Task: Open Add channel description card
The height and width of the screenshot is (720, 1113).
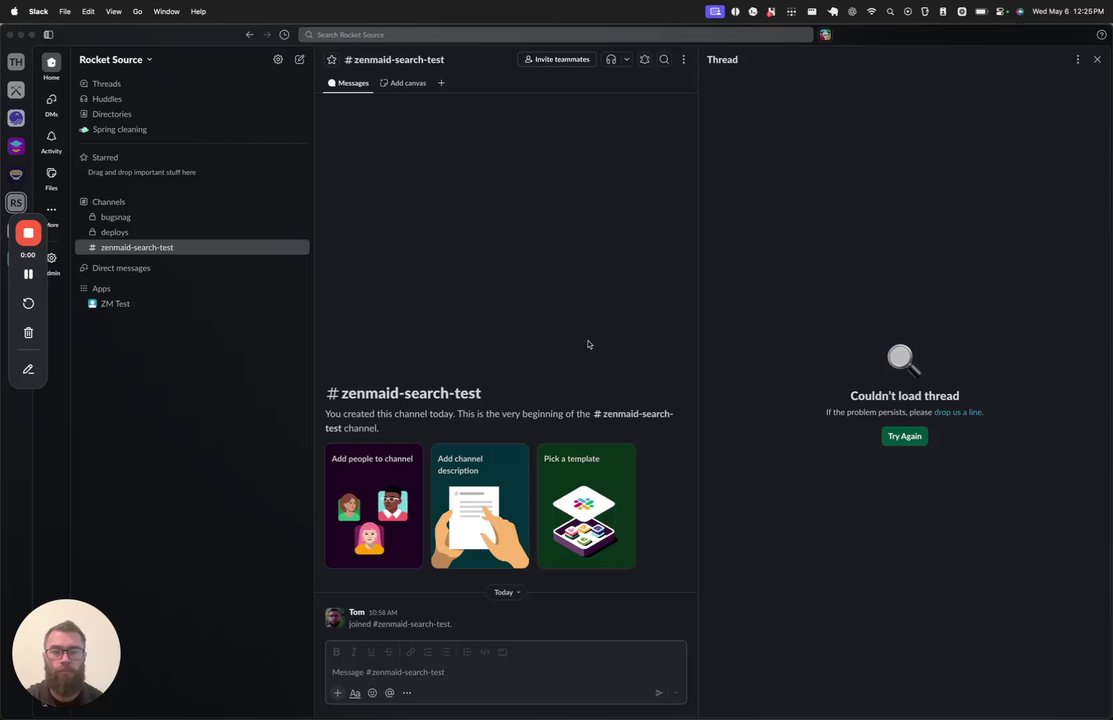Action: (x=480, y=506)
